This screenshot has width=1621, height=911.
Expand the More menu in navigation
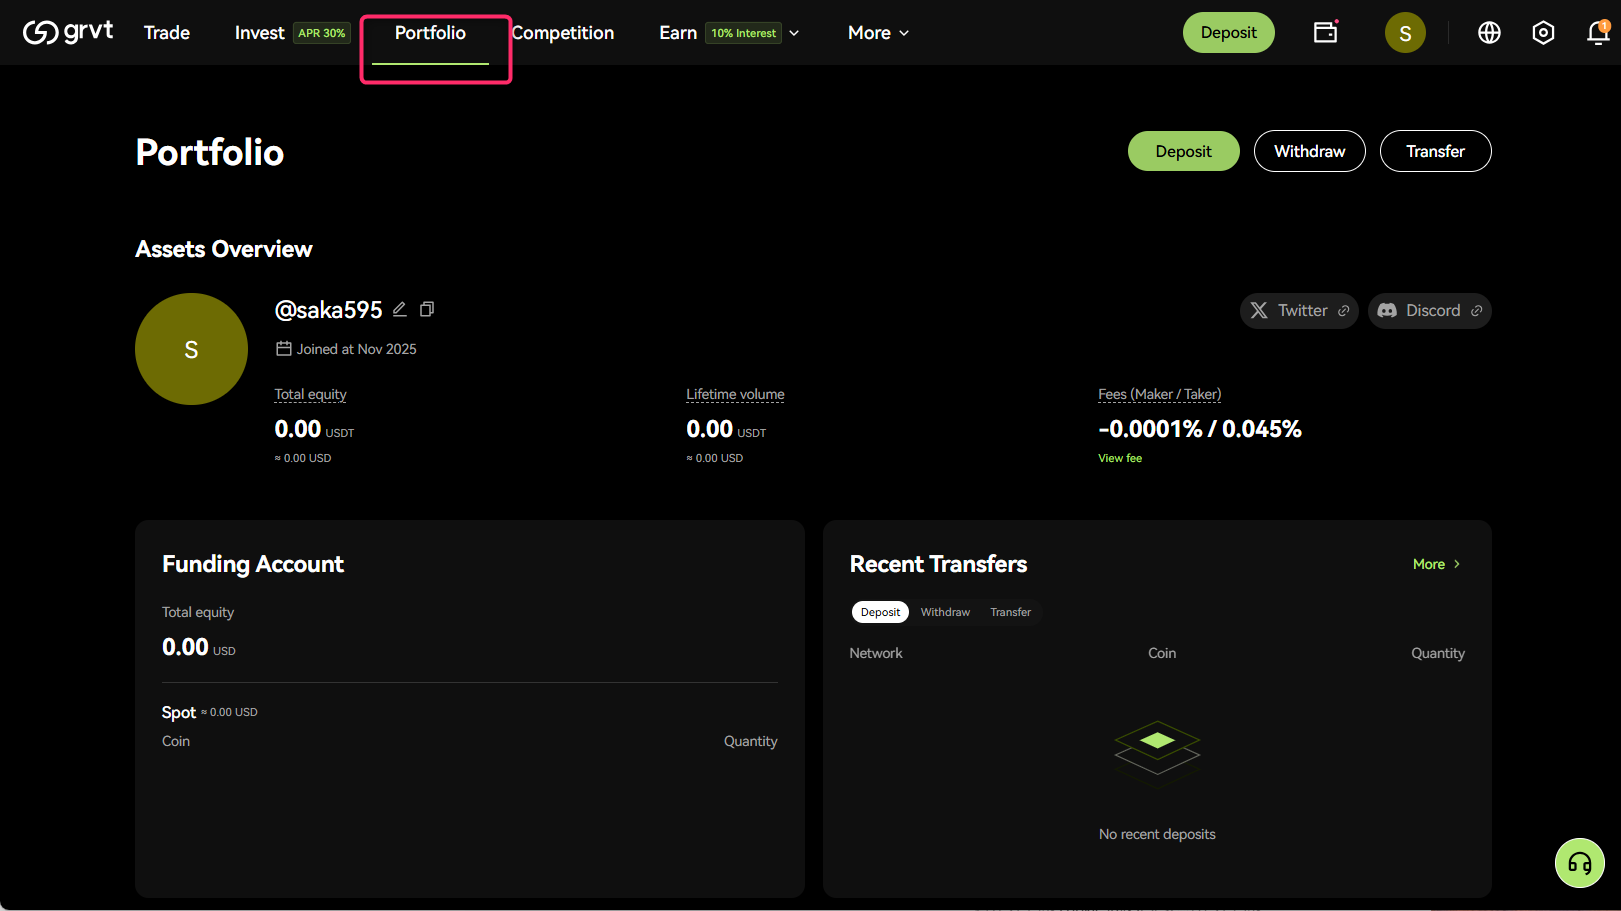coord(878,33)
